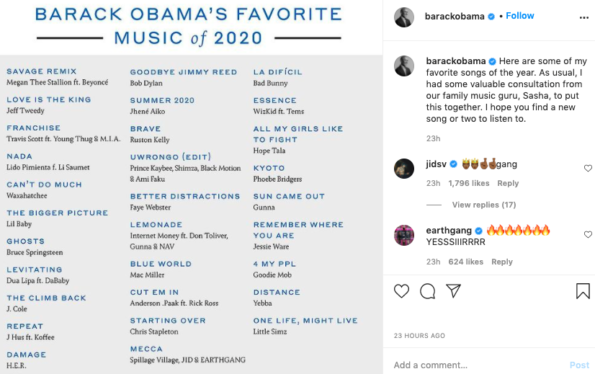The width and height of the screenshot is (595, 374).
Task: Reply to jidsv's comment
Action: pyautogui.click(x=508, y=183)
